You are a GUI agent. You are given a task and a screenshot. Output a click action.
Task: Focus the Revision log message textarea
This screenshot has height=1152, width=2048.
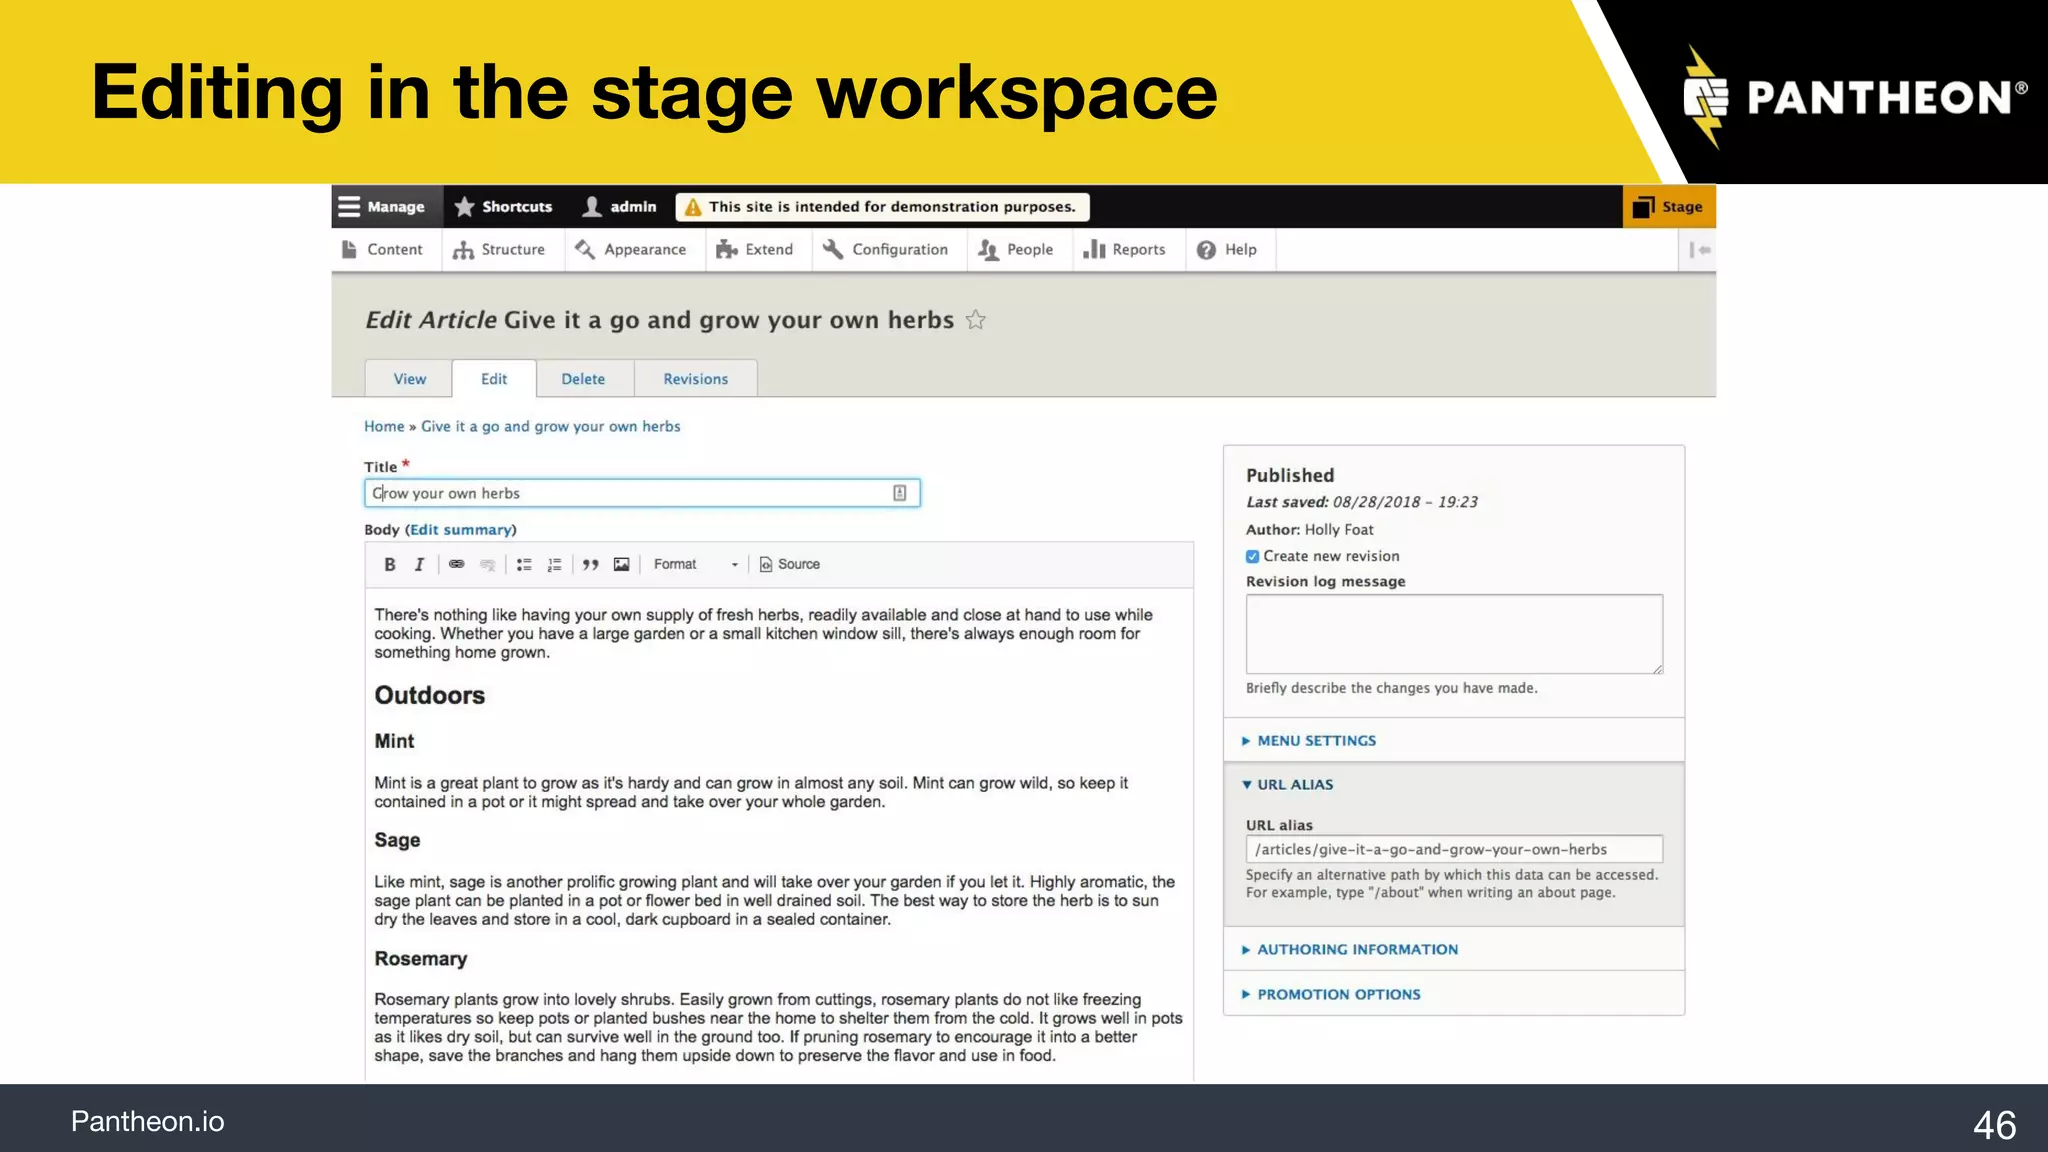pyautogui.click(x=1454, y=634)
